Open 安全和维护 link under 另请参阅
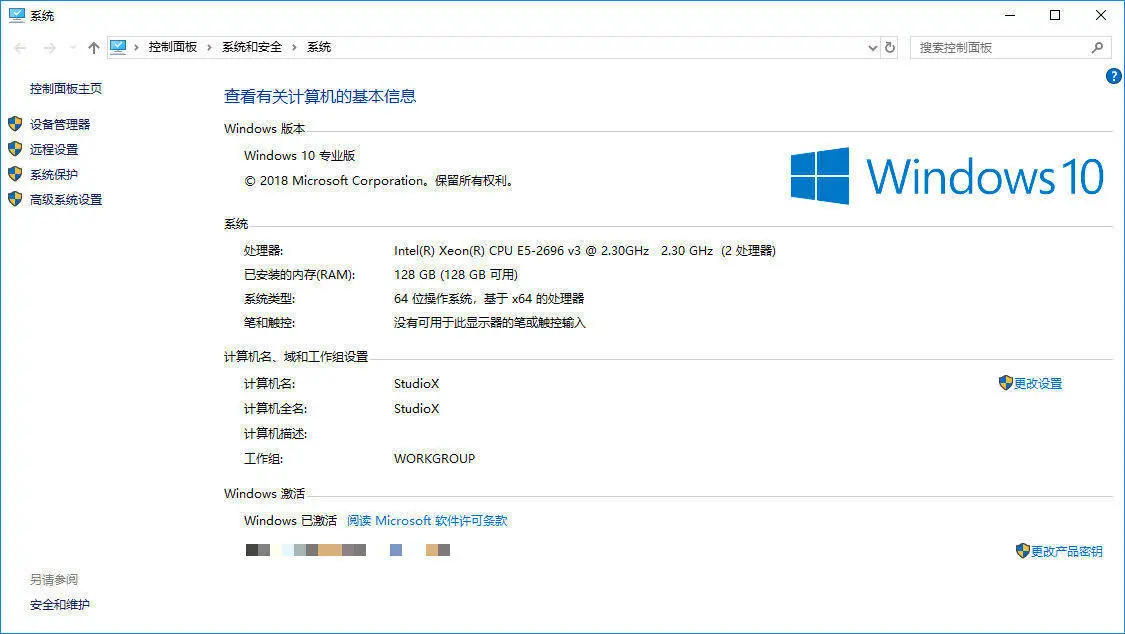Screen dimensions: 1125x634 click(60, 605)
